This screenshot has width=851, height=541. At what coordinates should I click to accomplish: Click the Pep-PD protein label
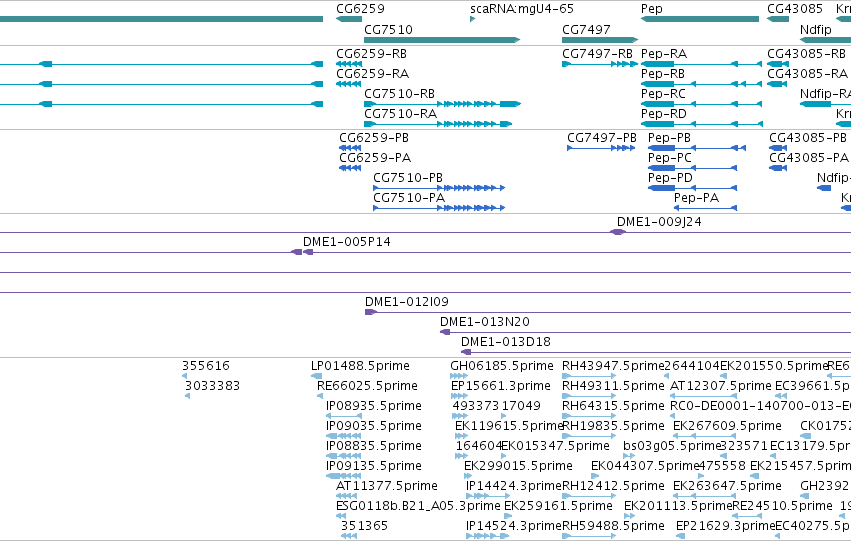click(x=670, y=178)
